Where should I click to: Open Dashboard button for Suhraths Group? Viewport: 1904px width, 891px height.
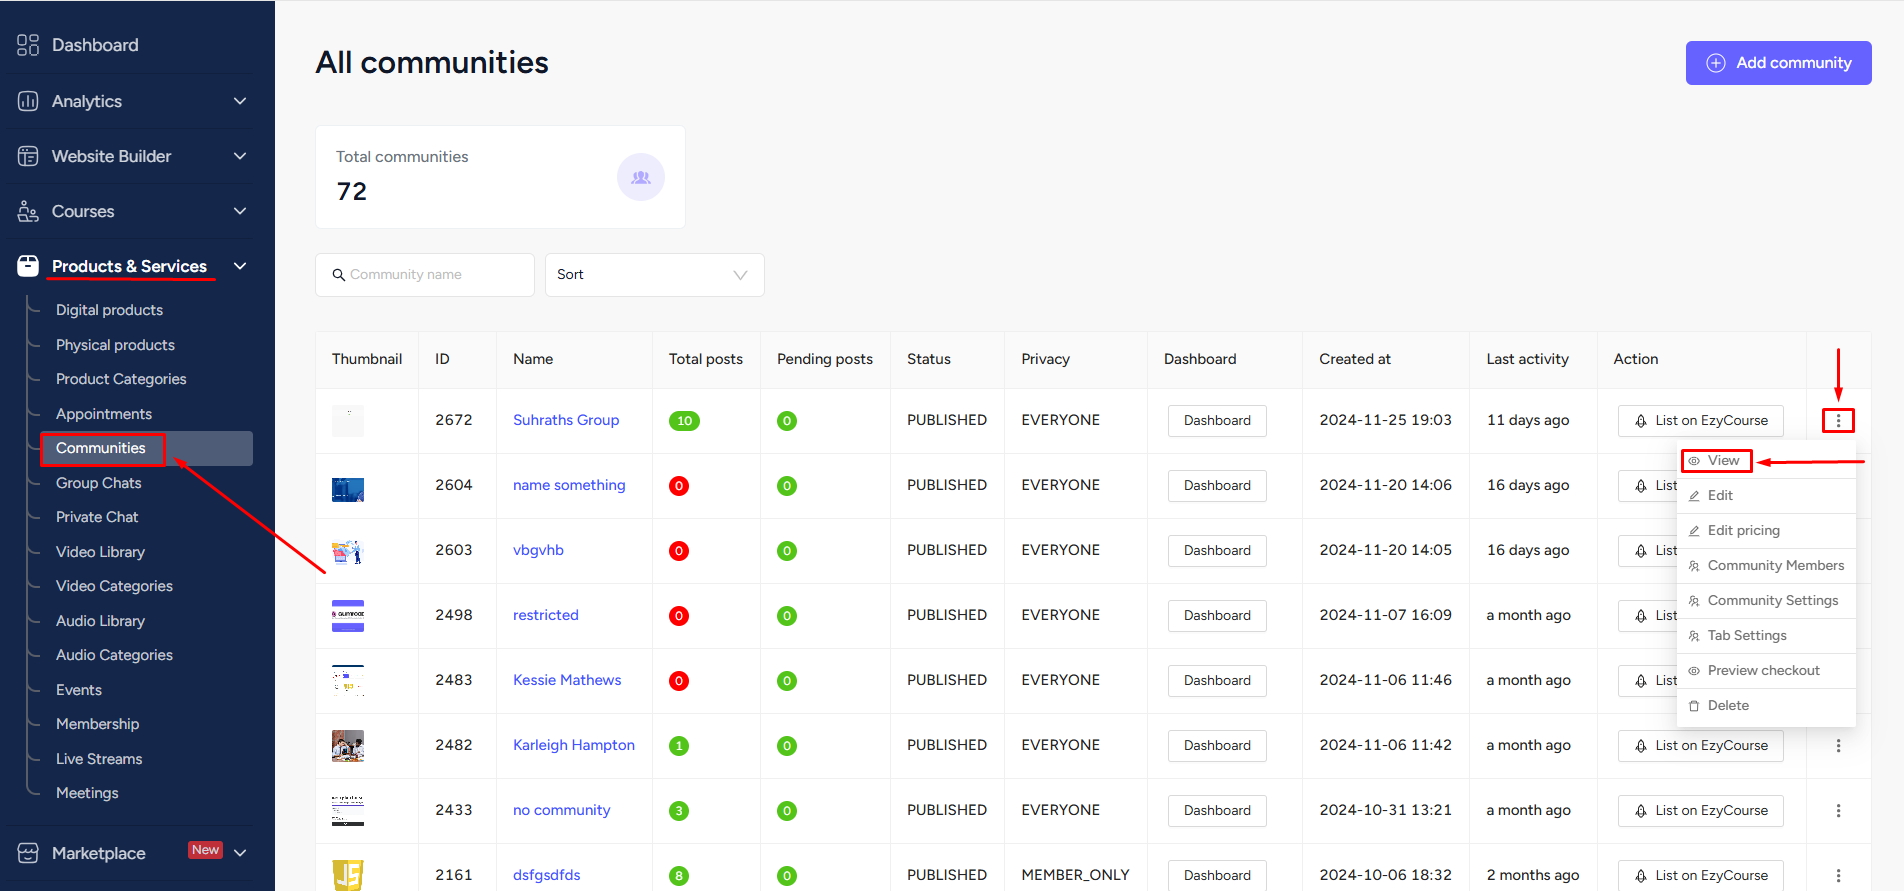[x=1217, y=421]
